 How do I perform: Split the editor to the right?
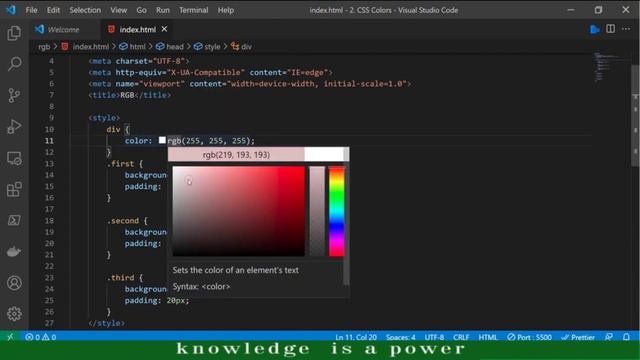pyautogui.click(x=611, y=29)
